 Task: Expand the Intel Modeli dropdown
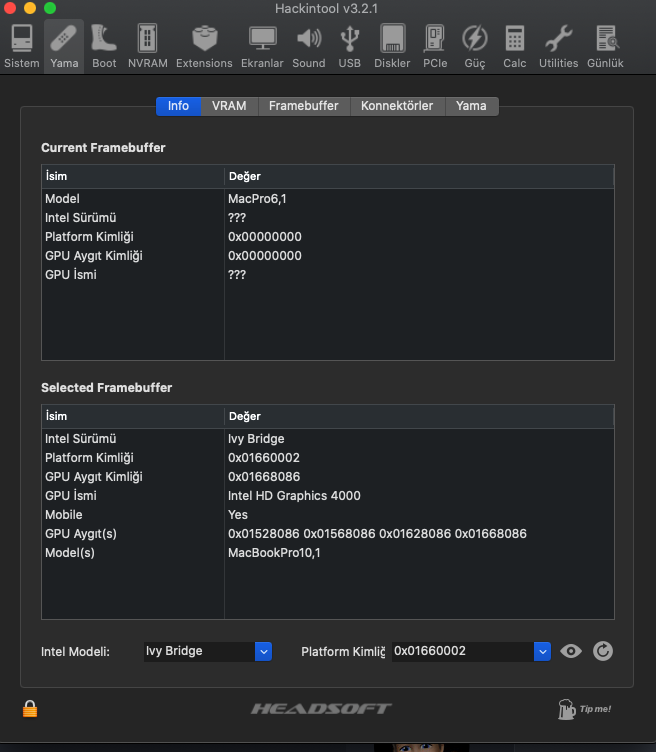click(264, 651)
